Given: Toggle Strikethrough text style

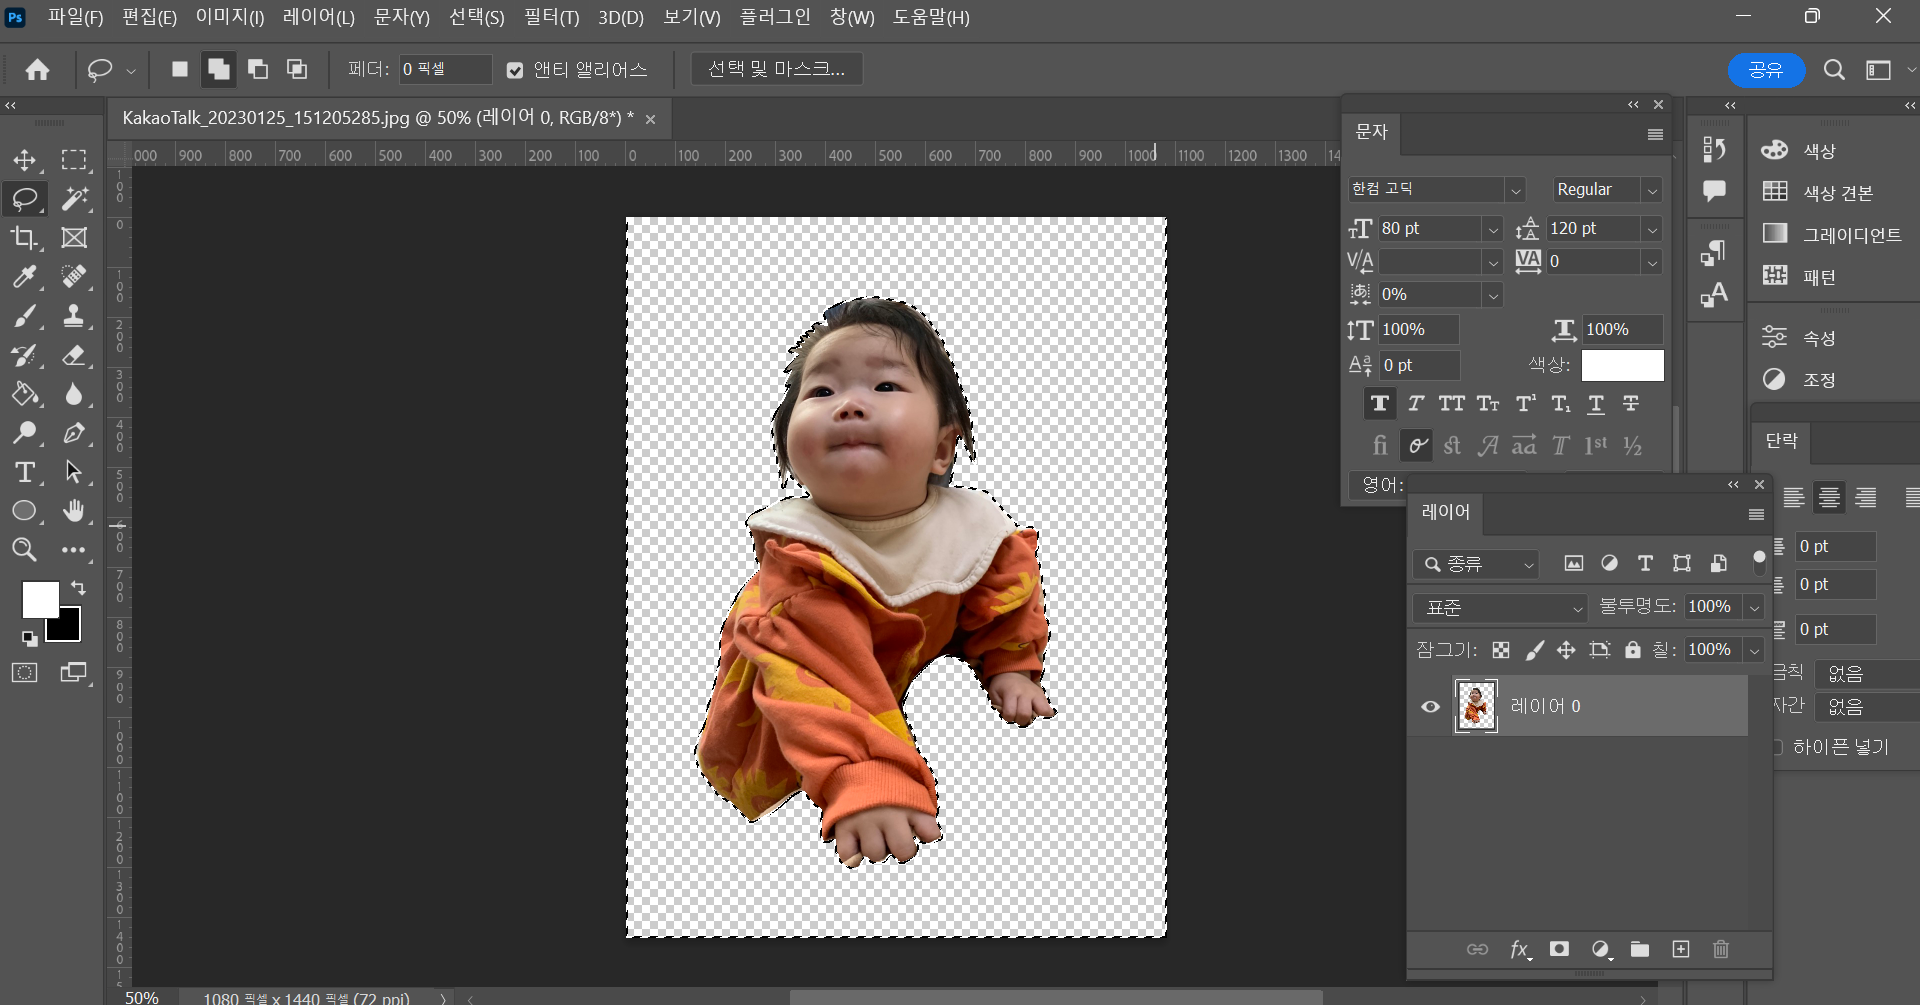Looking at the screenshot, I should click(1631, 403).
